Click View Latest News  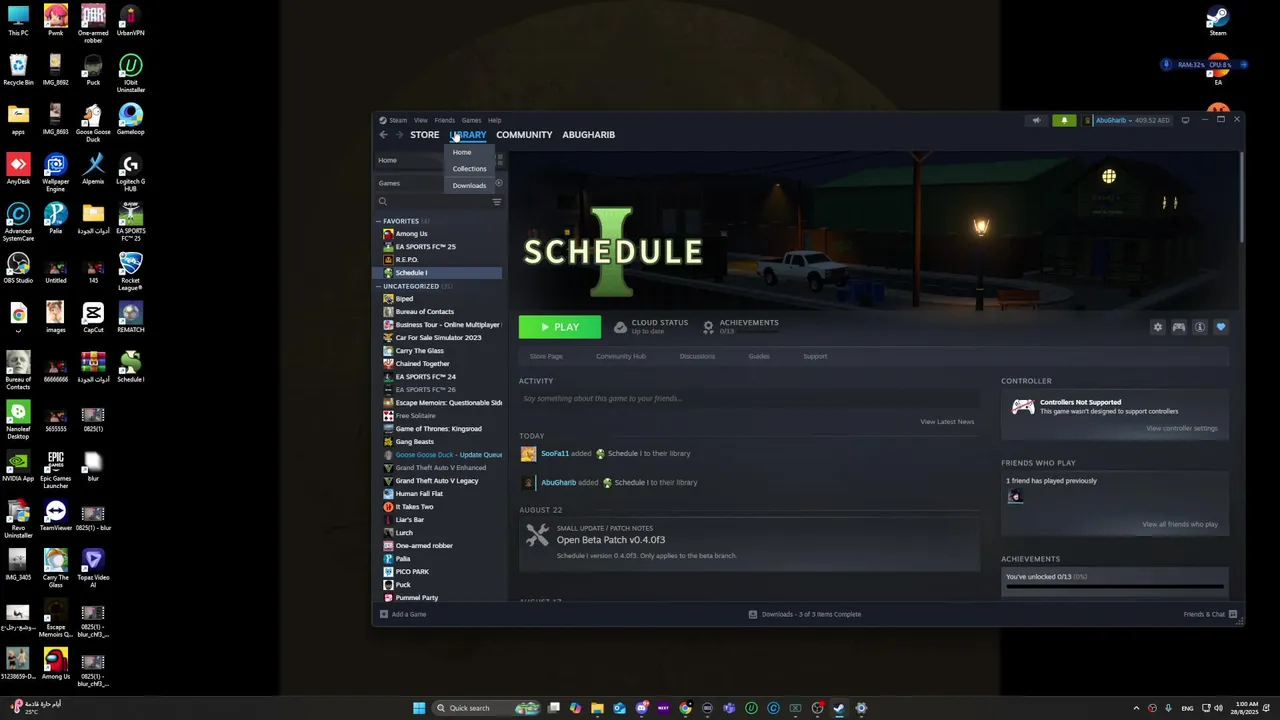coord(947,422)
